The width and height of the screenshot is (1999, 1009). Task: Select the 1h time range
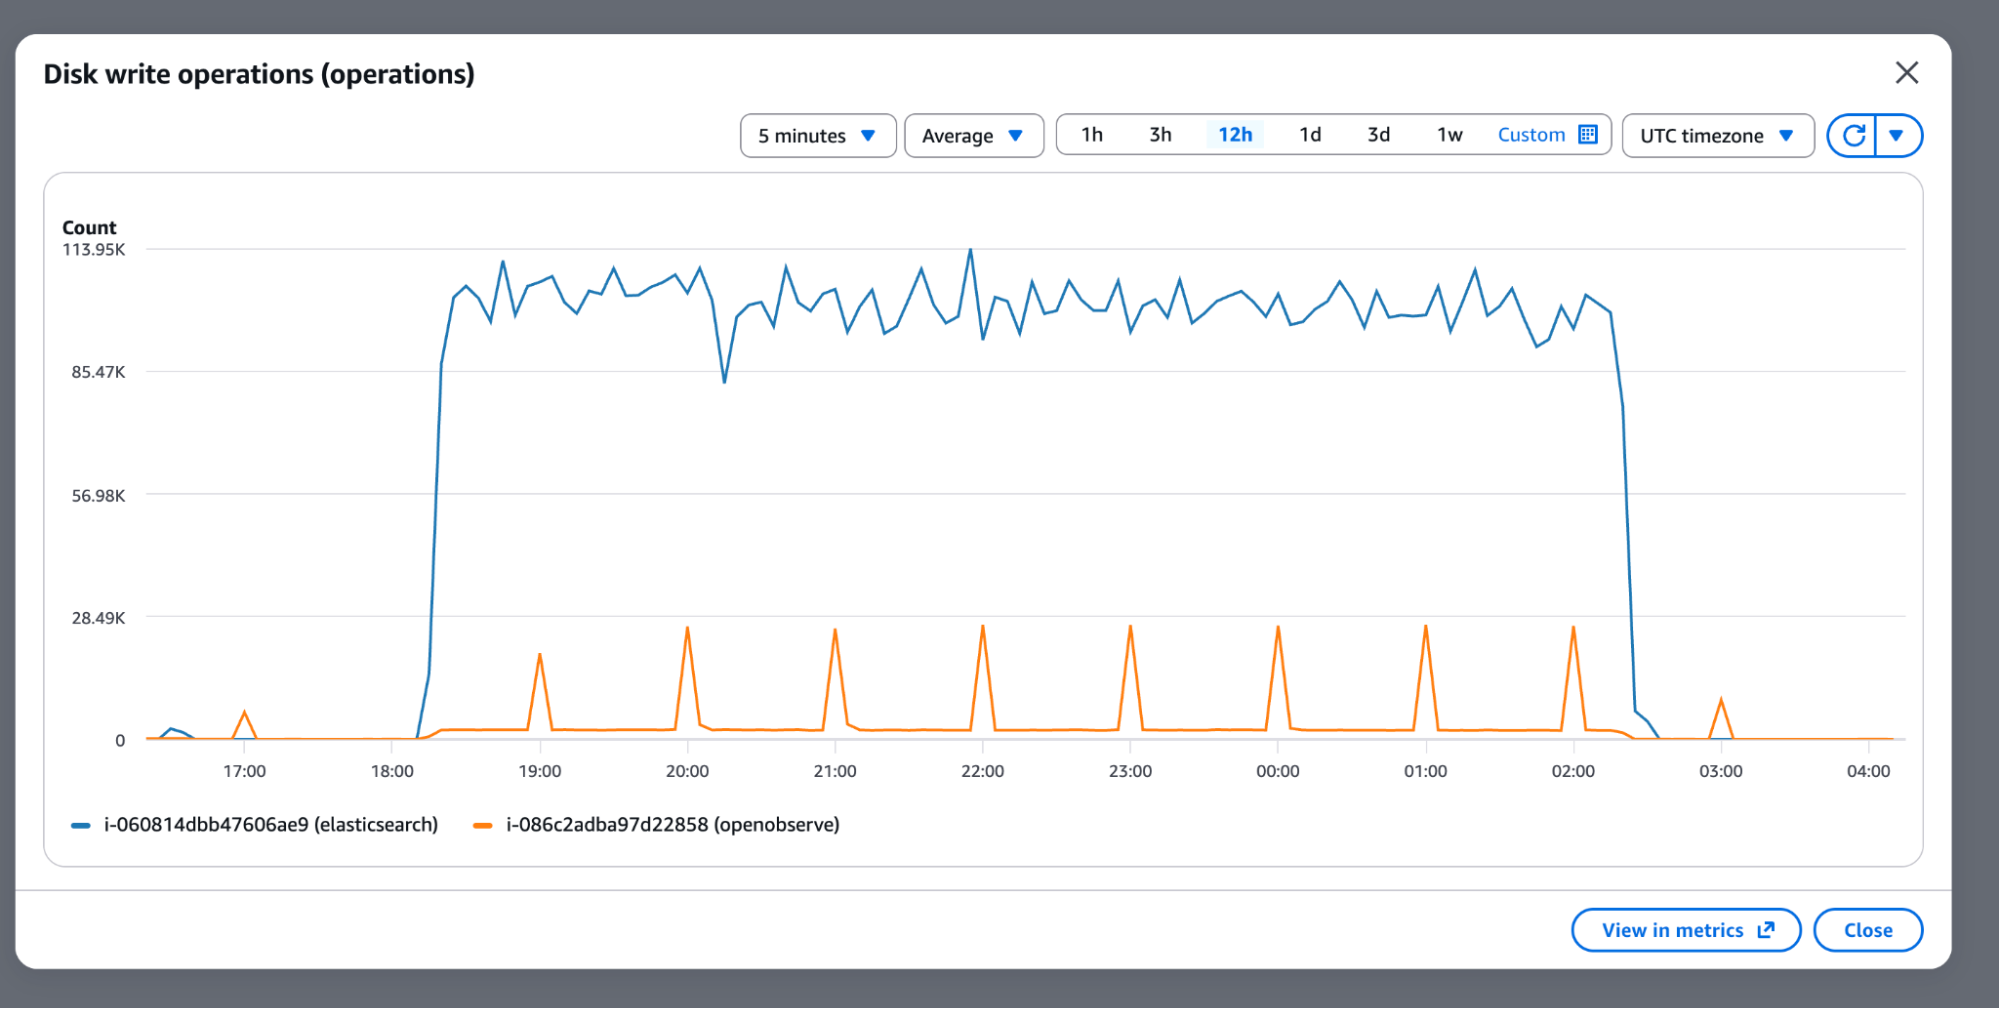[1092, 135]
